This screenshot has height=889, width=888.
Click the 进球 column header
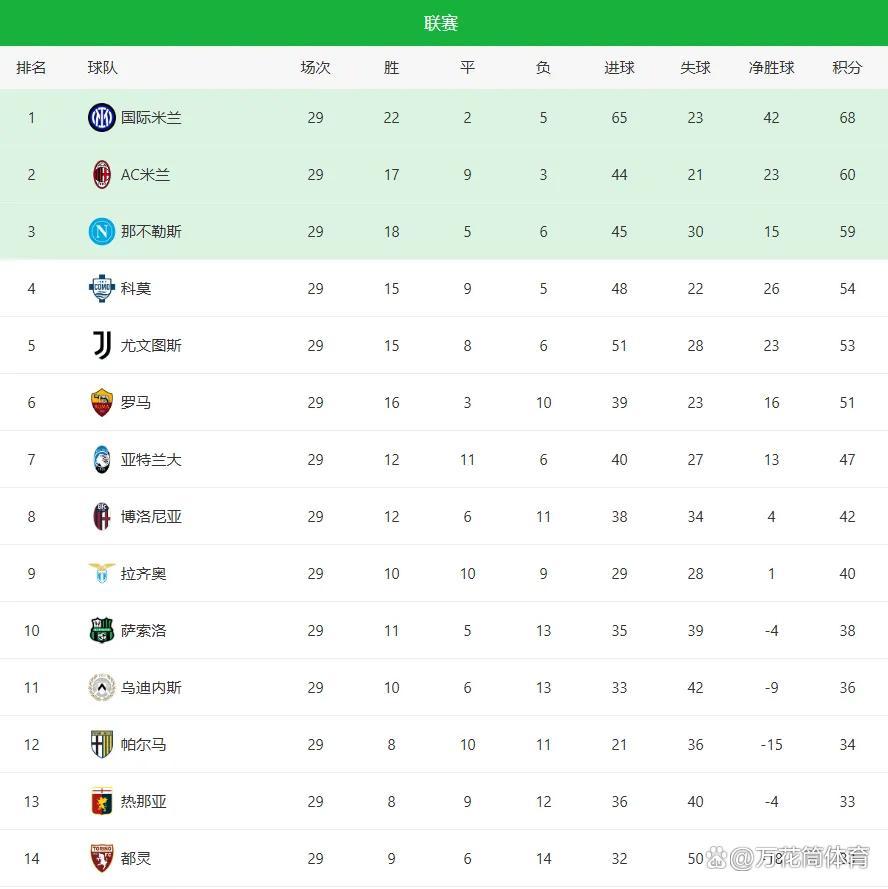pyautogui.click(x=619, y=68)
